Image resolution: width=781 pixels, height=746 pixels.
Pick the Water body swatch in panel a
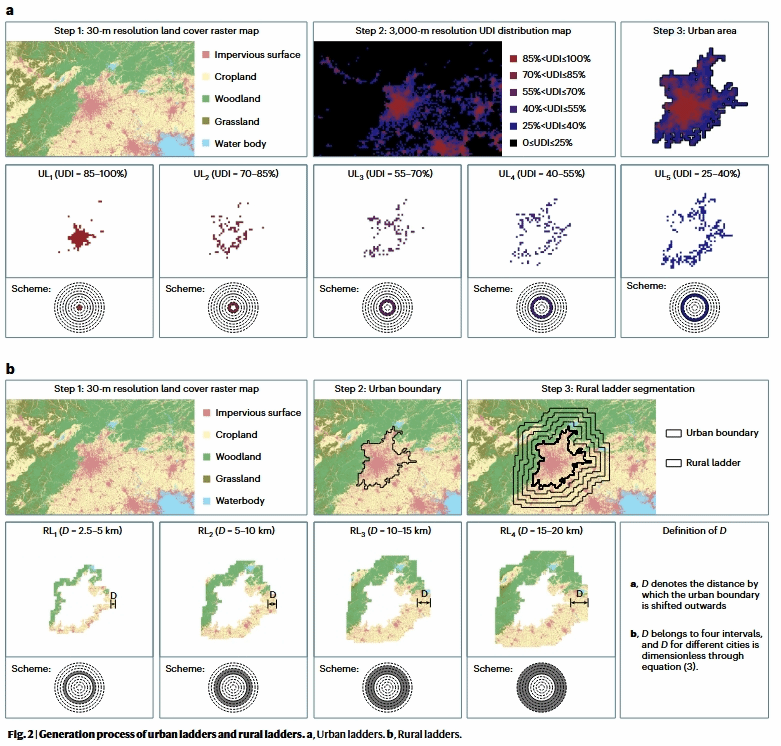(x=207, y=143)
